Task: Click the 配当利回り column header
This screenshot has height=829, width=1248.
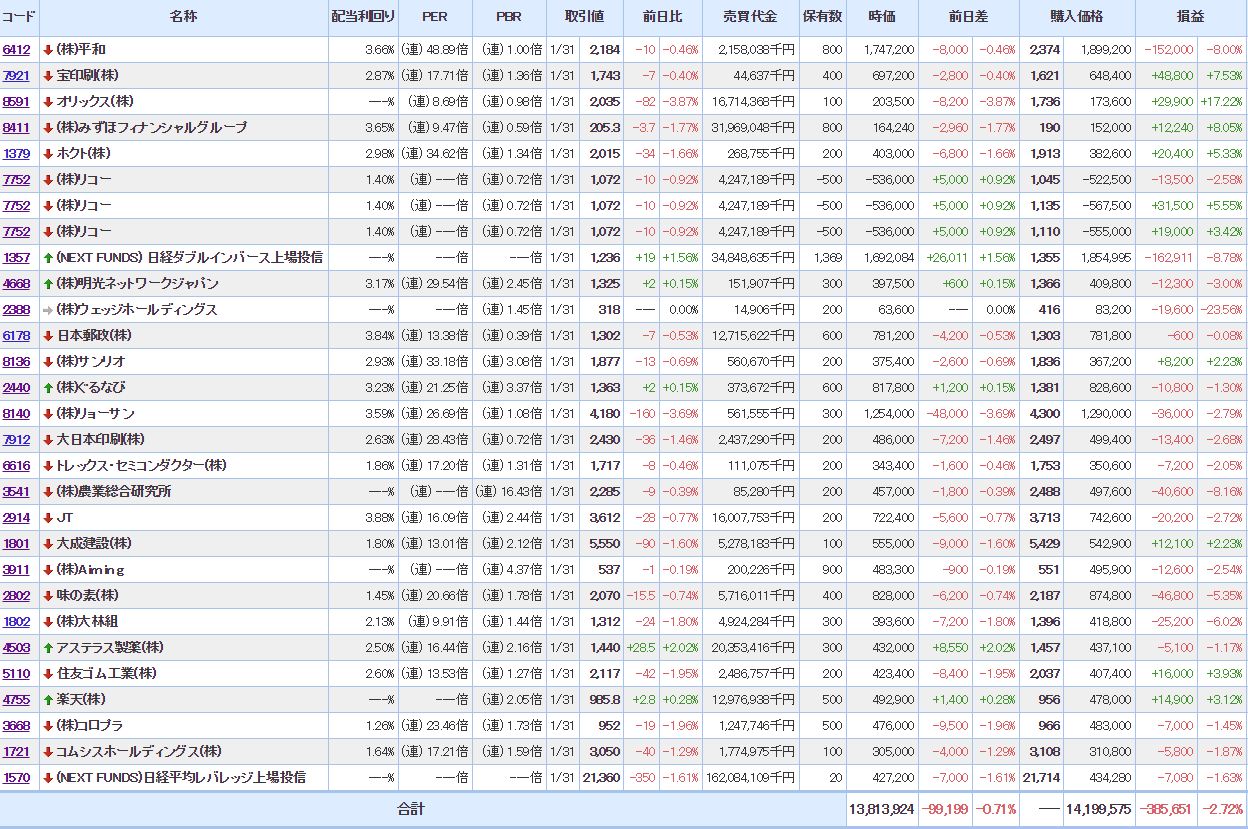Action: 363,17
